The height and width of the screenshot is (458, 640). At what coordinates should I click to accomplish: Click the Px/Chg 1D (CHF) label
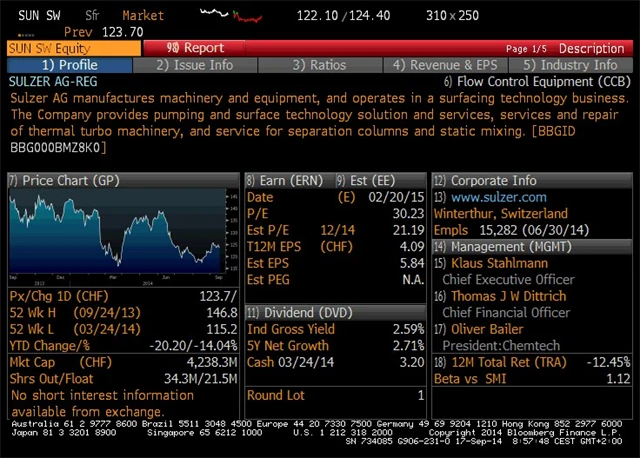[59, 296]
